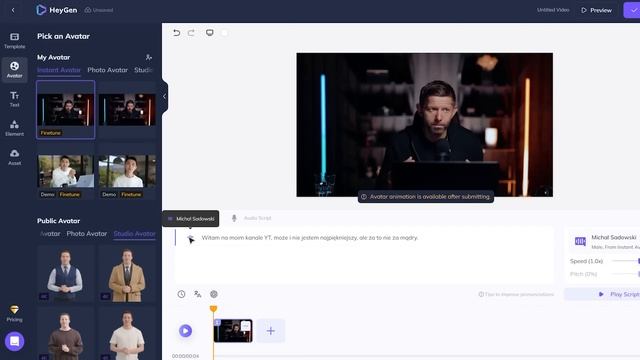Click the Michal Sadowski voice name
Image resolution: width=640 pixels, height=360 pixels.
pos(613,237)
